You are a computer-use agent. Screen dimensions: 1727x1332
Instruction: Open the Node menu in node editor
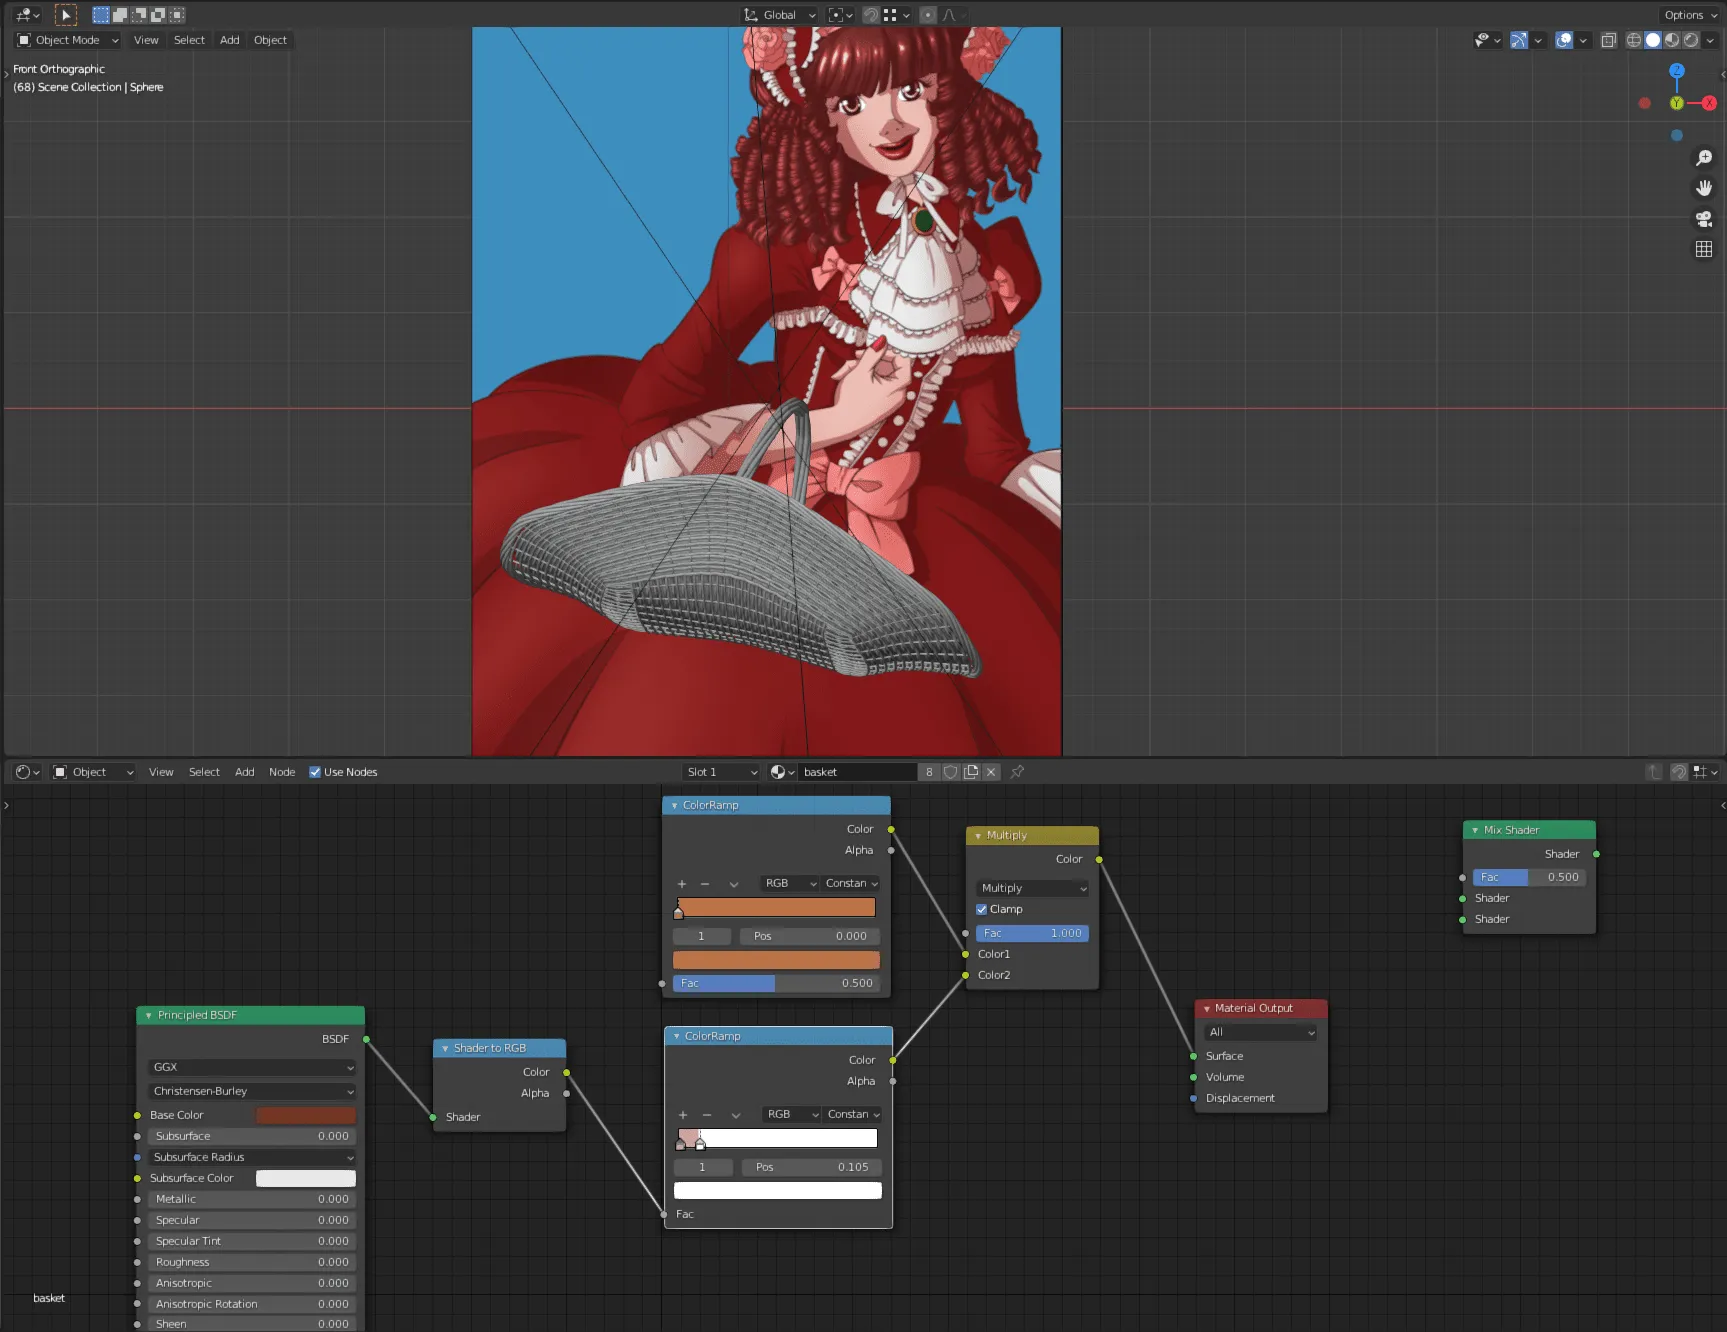pos(282,772)
